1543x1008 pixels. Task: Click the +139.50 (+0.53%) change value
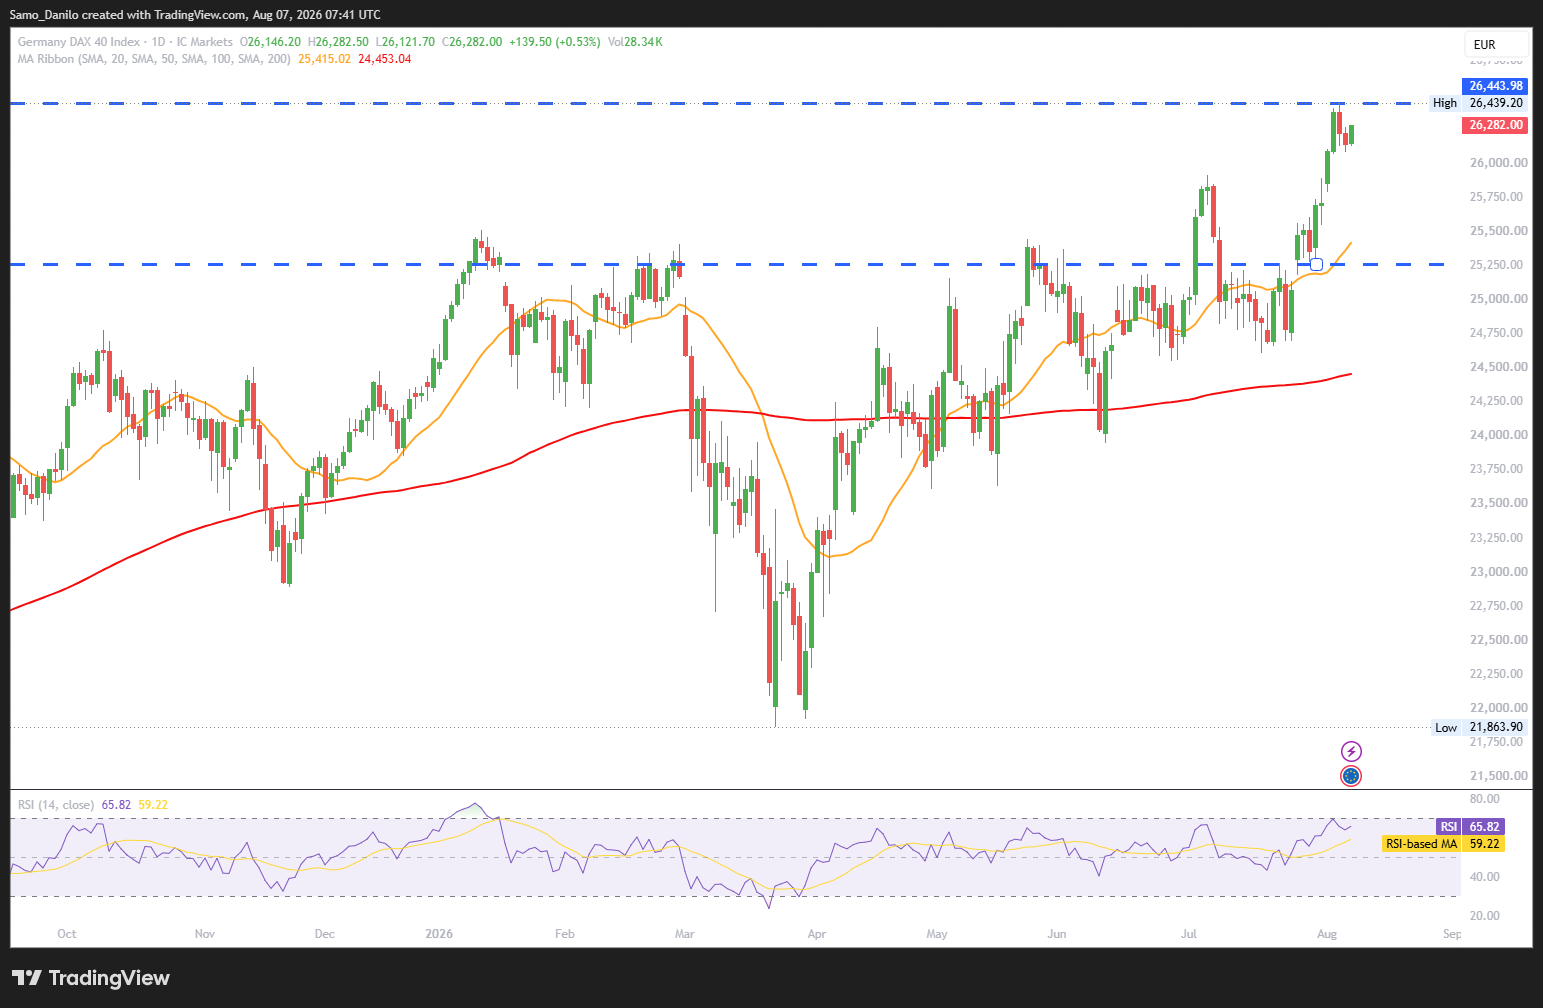point(555,42)
